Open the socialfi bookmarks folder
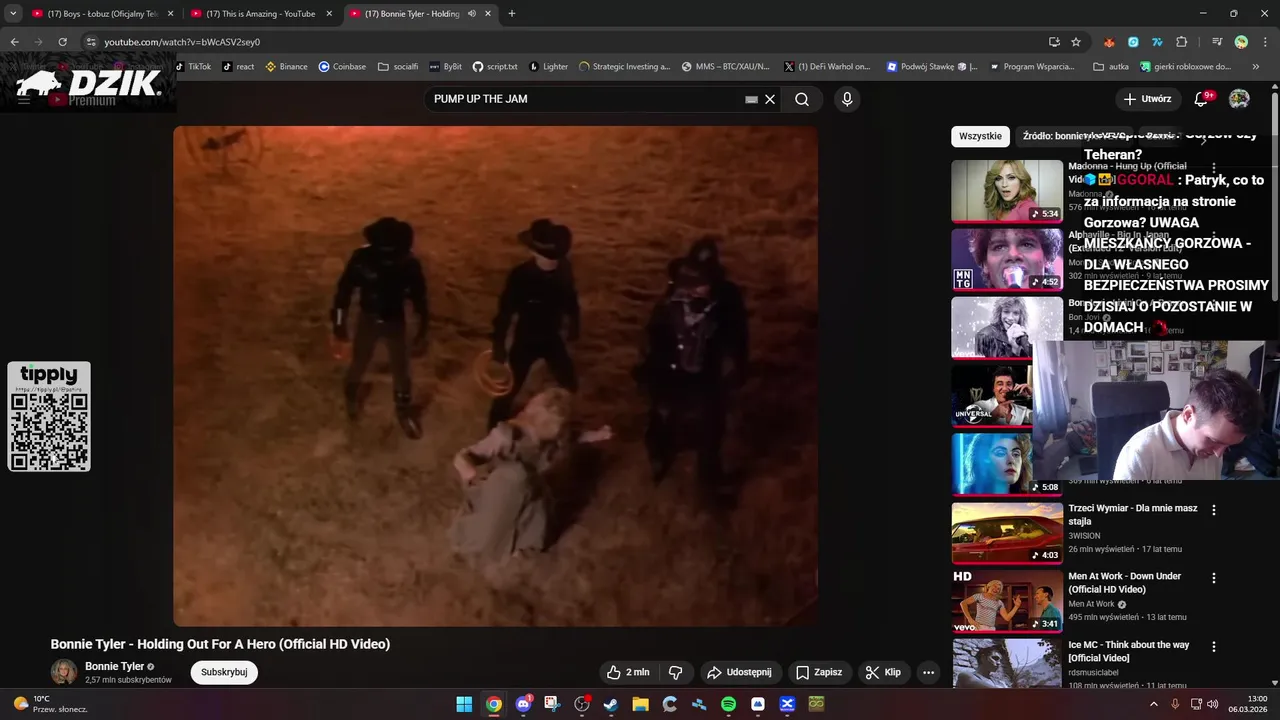The width and height of the screenshot is (1280, 720). [x=398, y=66]
